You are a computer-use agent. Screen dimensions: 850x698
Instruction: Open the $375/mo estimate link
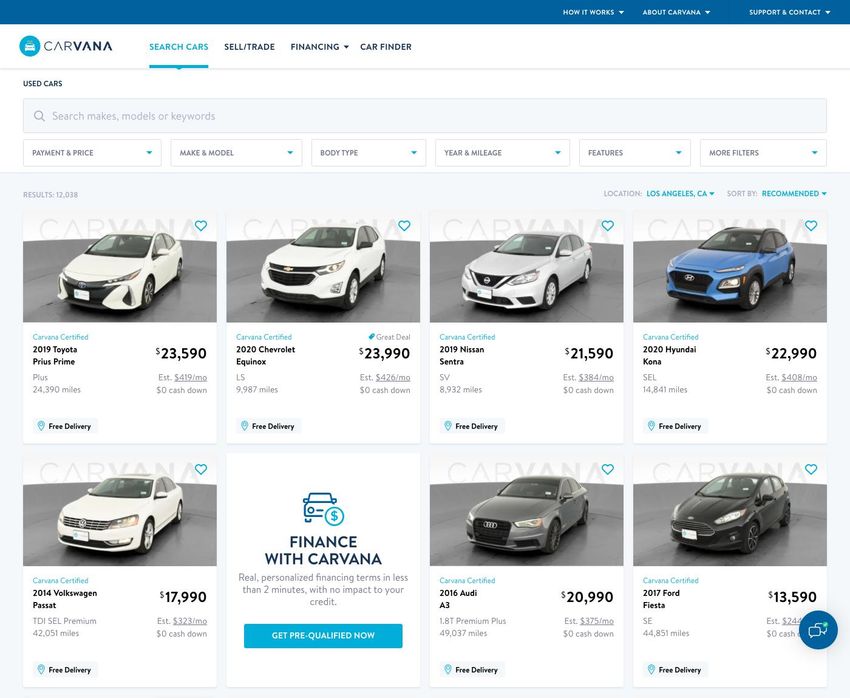597,621
